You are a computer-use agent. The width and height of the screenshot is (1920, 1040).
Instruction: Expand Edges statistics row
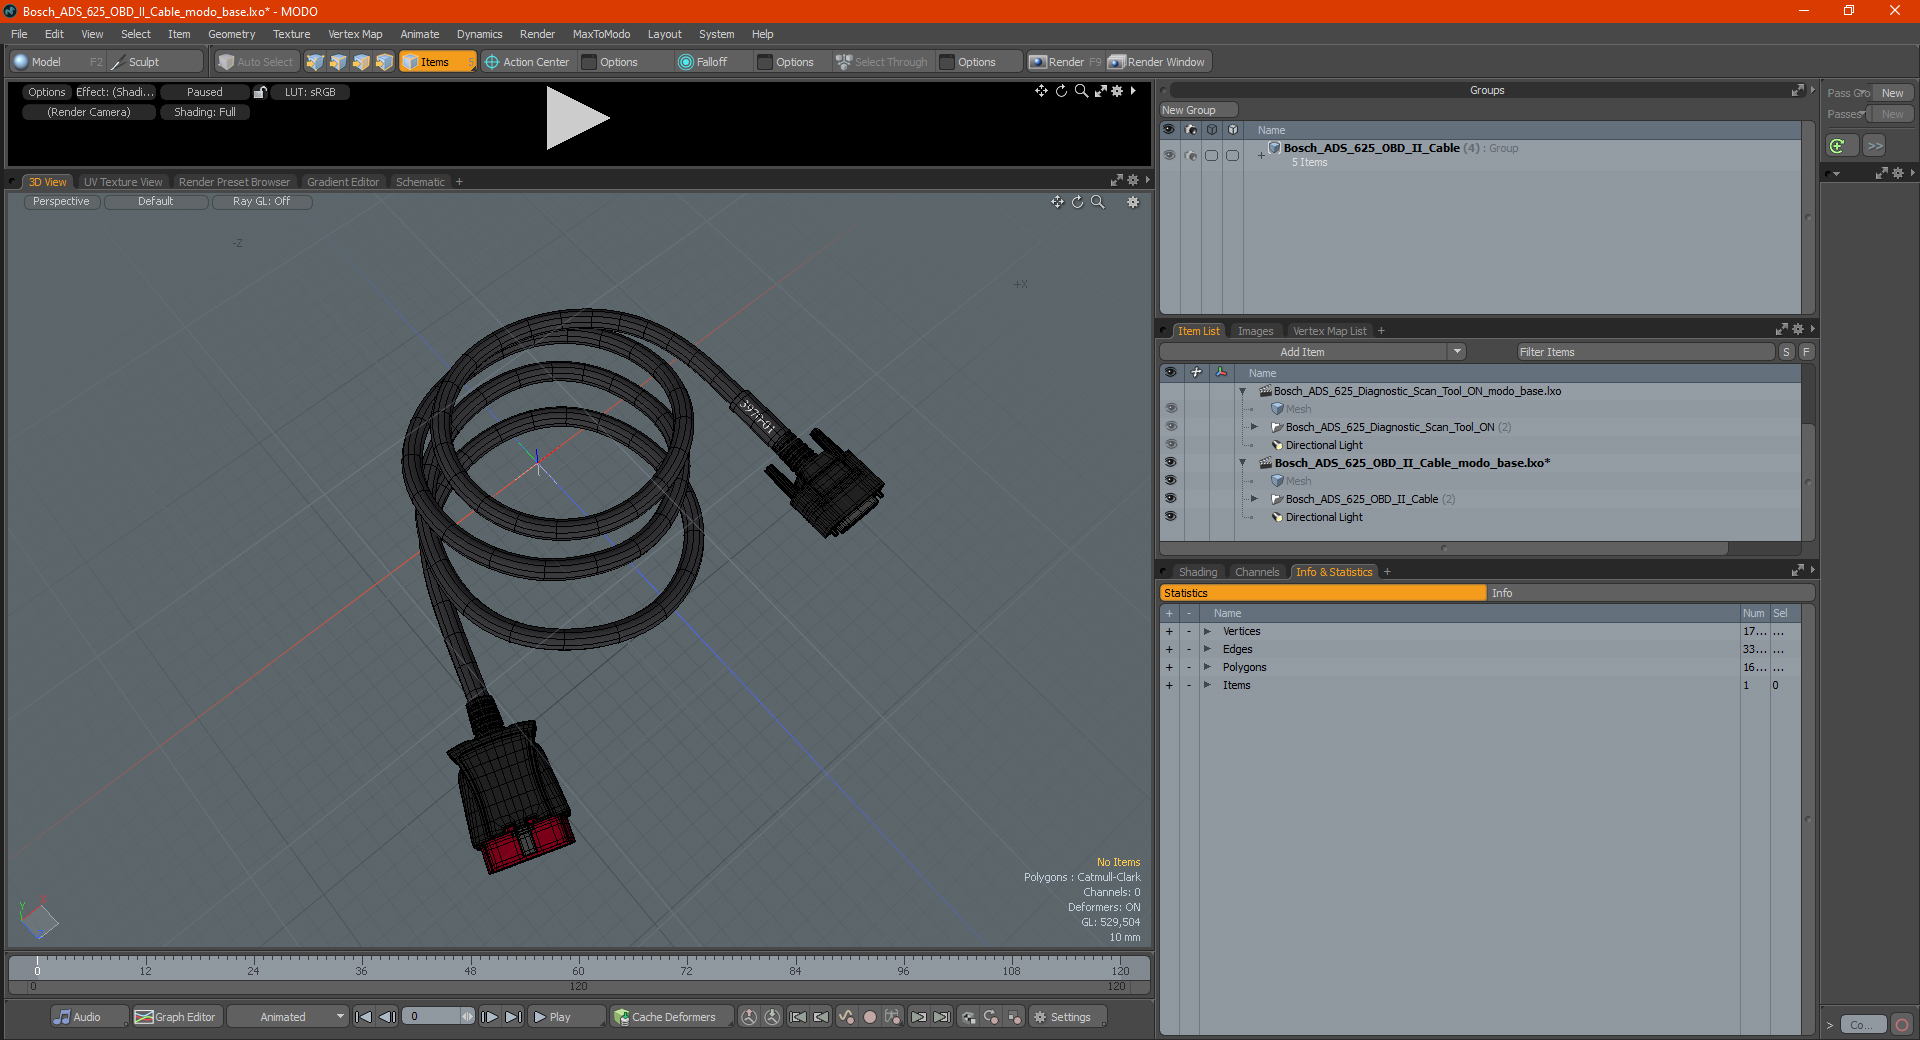[1207, 649]
